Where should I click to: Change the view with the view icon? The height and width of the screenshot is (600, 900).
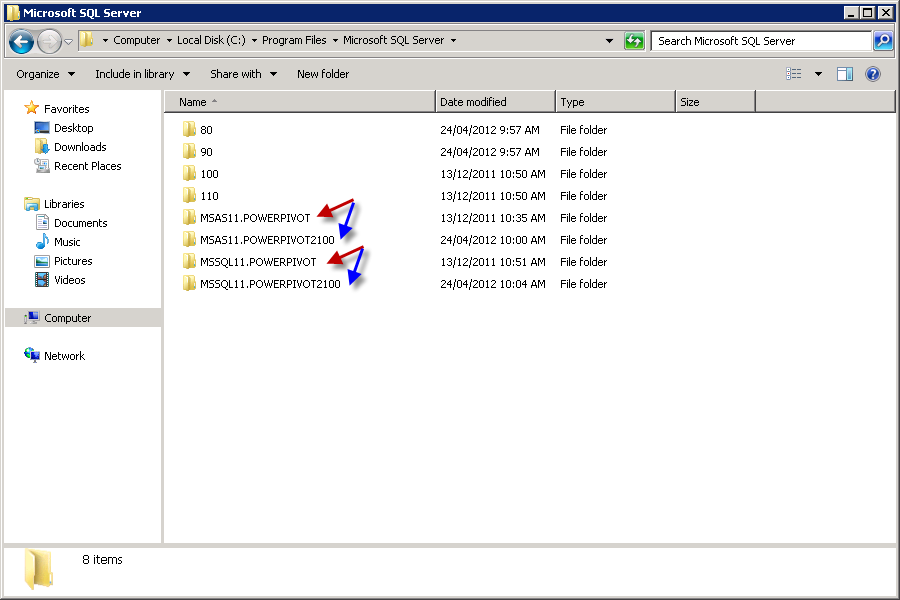click(794, 74)
